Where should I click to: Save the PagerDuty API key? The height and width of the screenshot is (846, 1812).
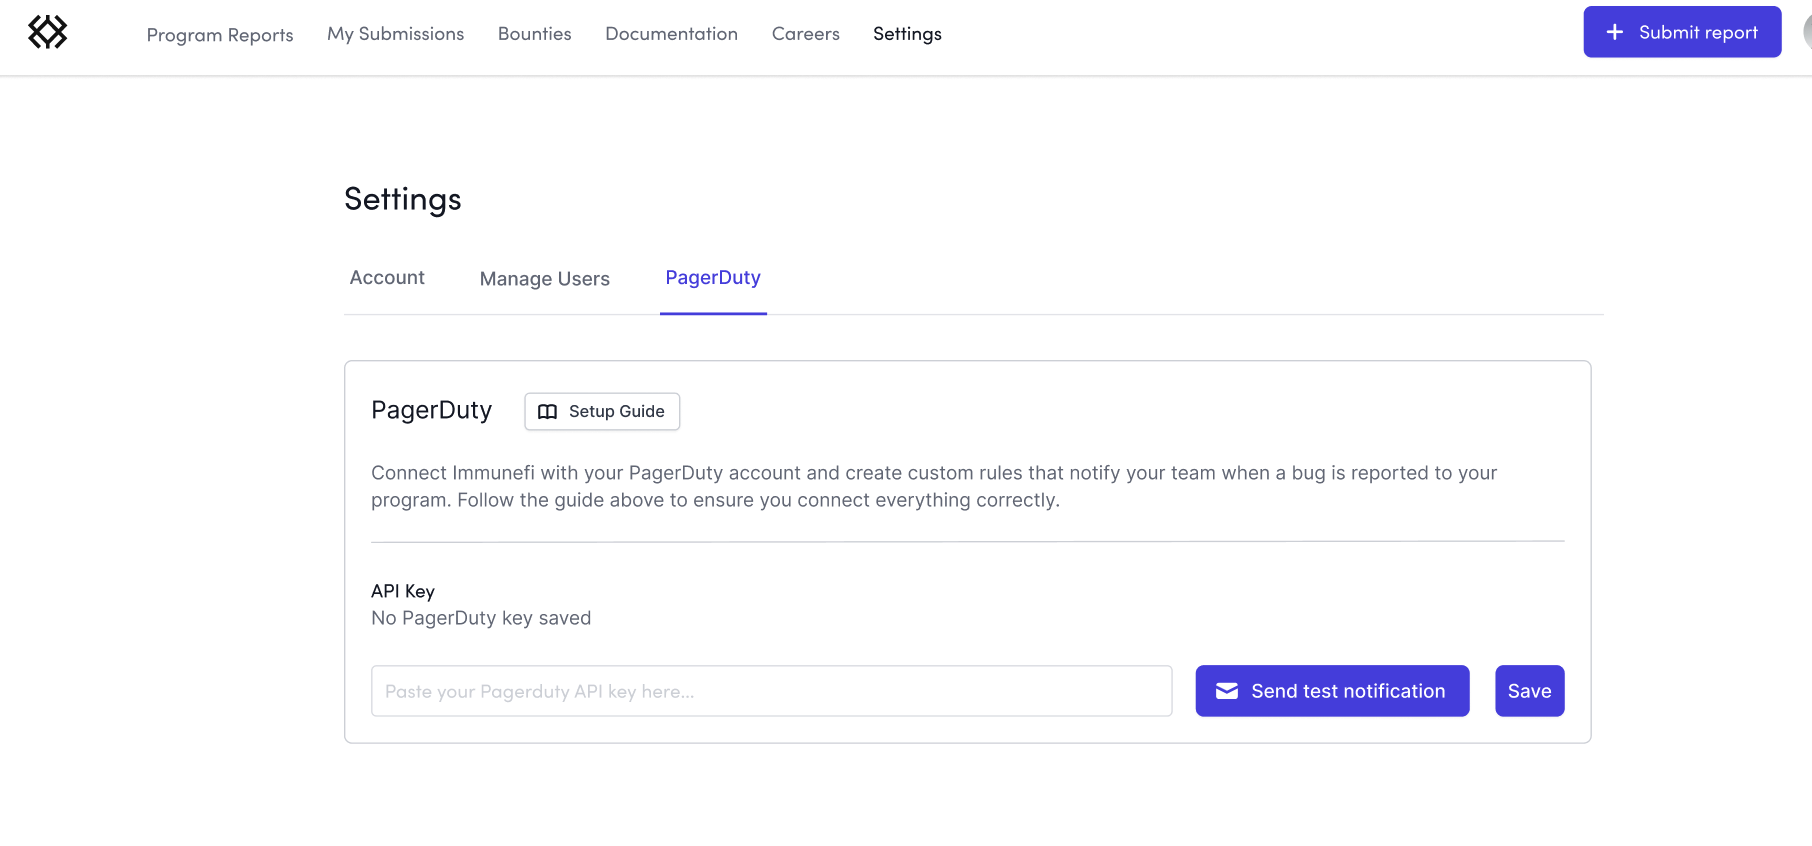1529,691
